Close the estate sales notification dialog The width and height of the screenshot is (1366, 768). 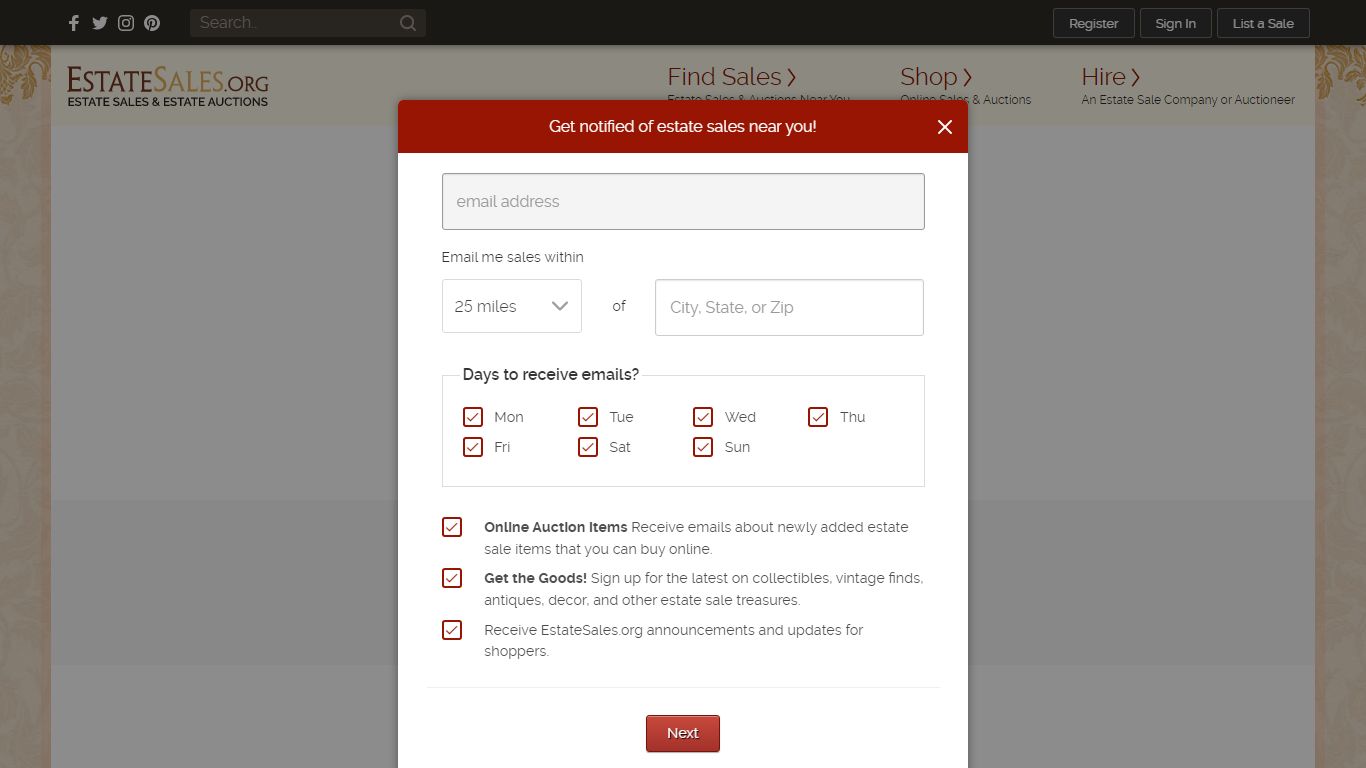(x=945, y=127)
